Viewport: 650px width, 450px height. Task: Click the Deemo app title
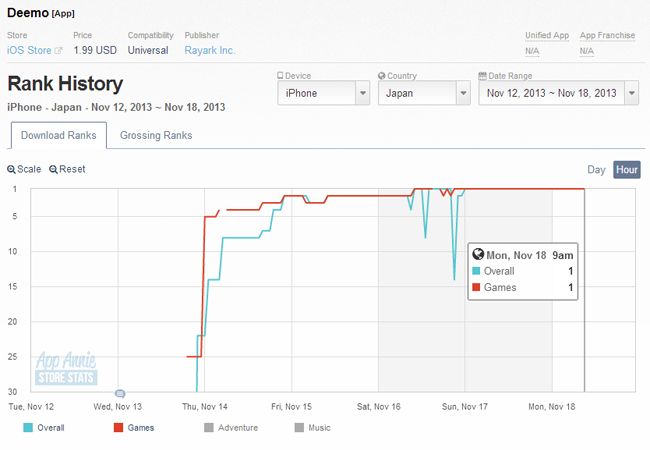pyautogui.click(x=28, y=13)
